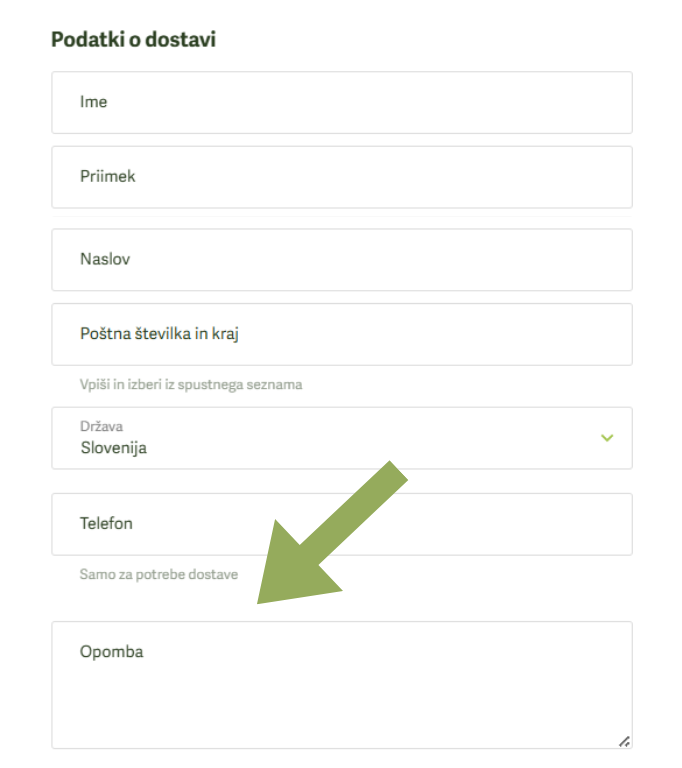Click hint text Samo za potrebe dostave
The width and height of the screenshot is (682, 768).
159,574
